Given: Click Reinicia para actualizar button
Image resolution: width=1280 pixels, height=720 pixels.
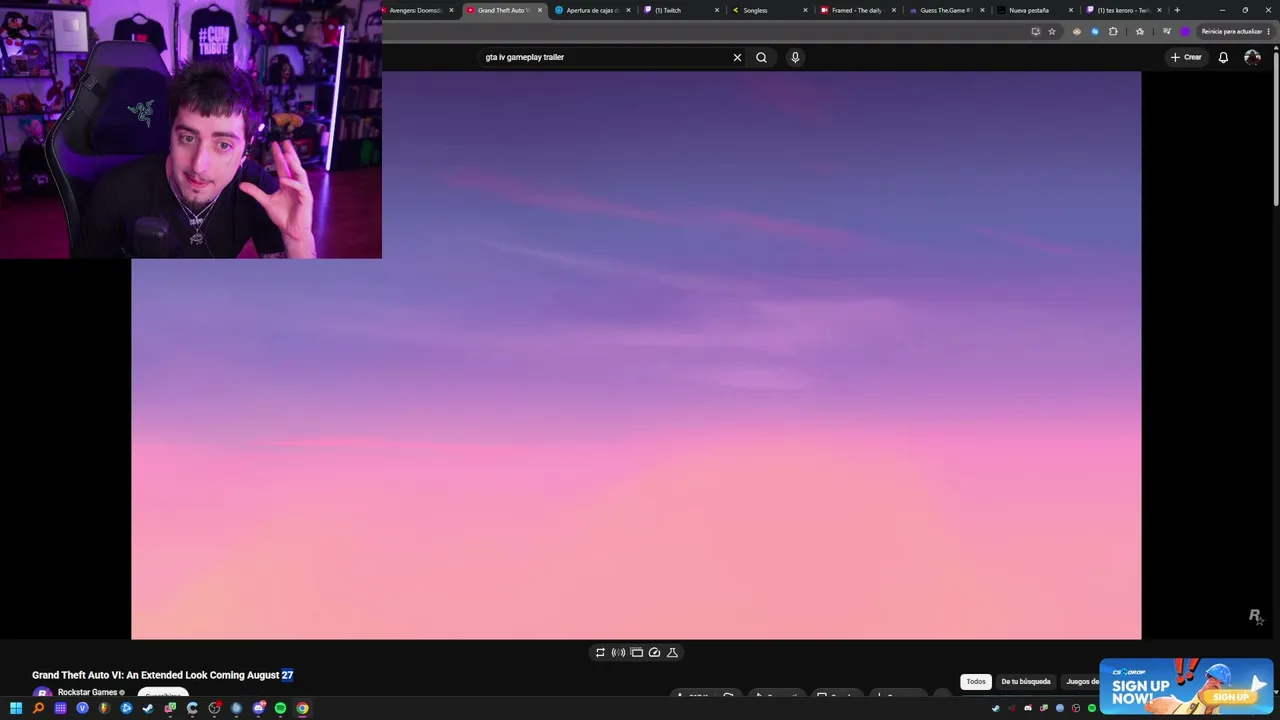Looking at the screenshot, I should point(1234,31).
